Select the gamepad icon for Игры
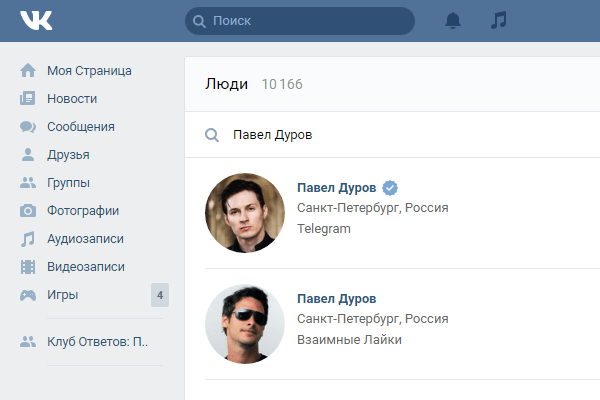Screen dimensions: 600x400 (28, 295)
